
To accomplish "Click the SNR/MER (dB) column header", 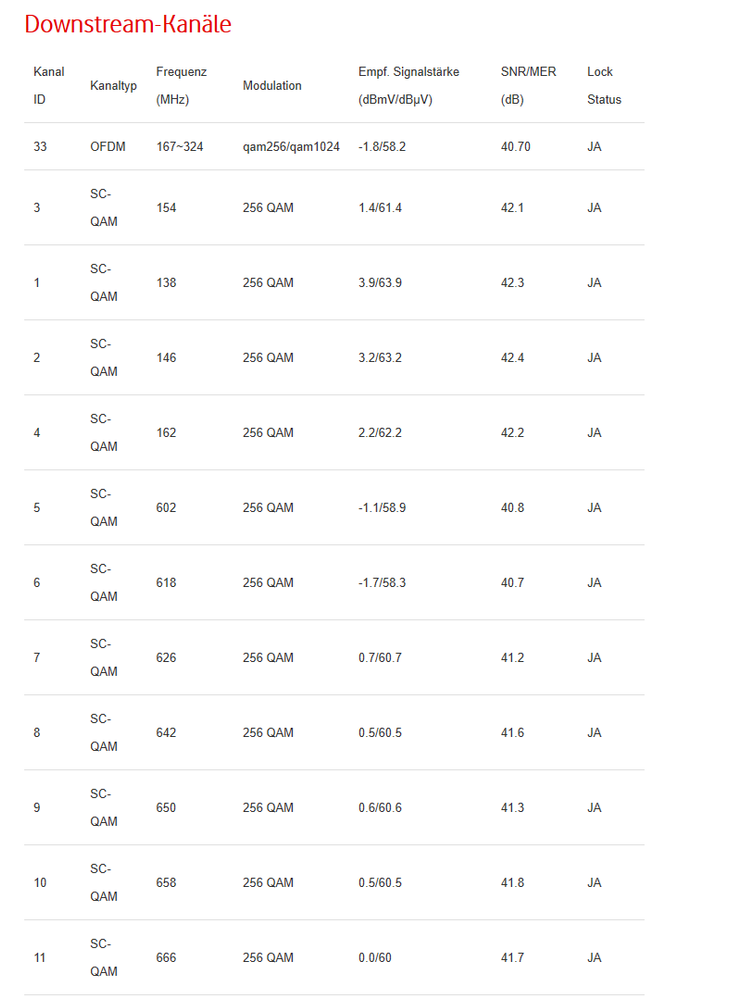I will coord(528,85).
